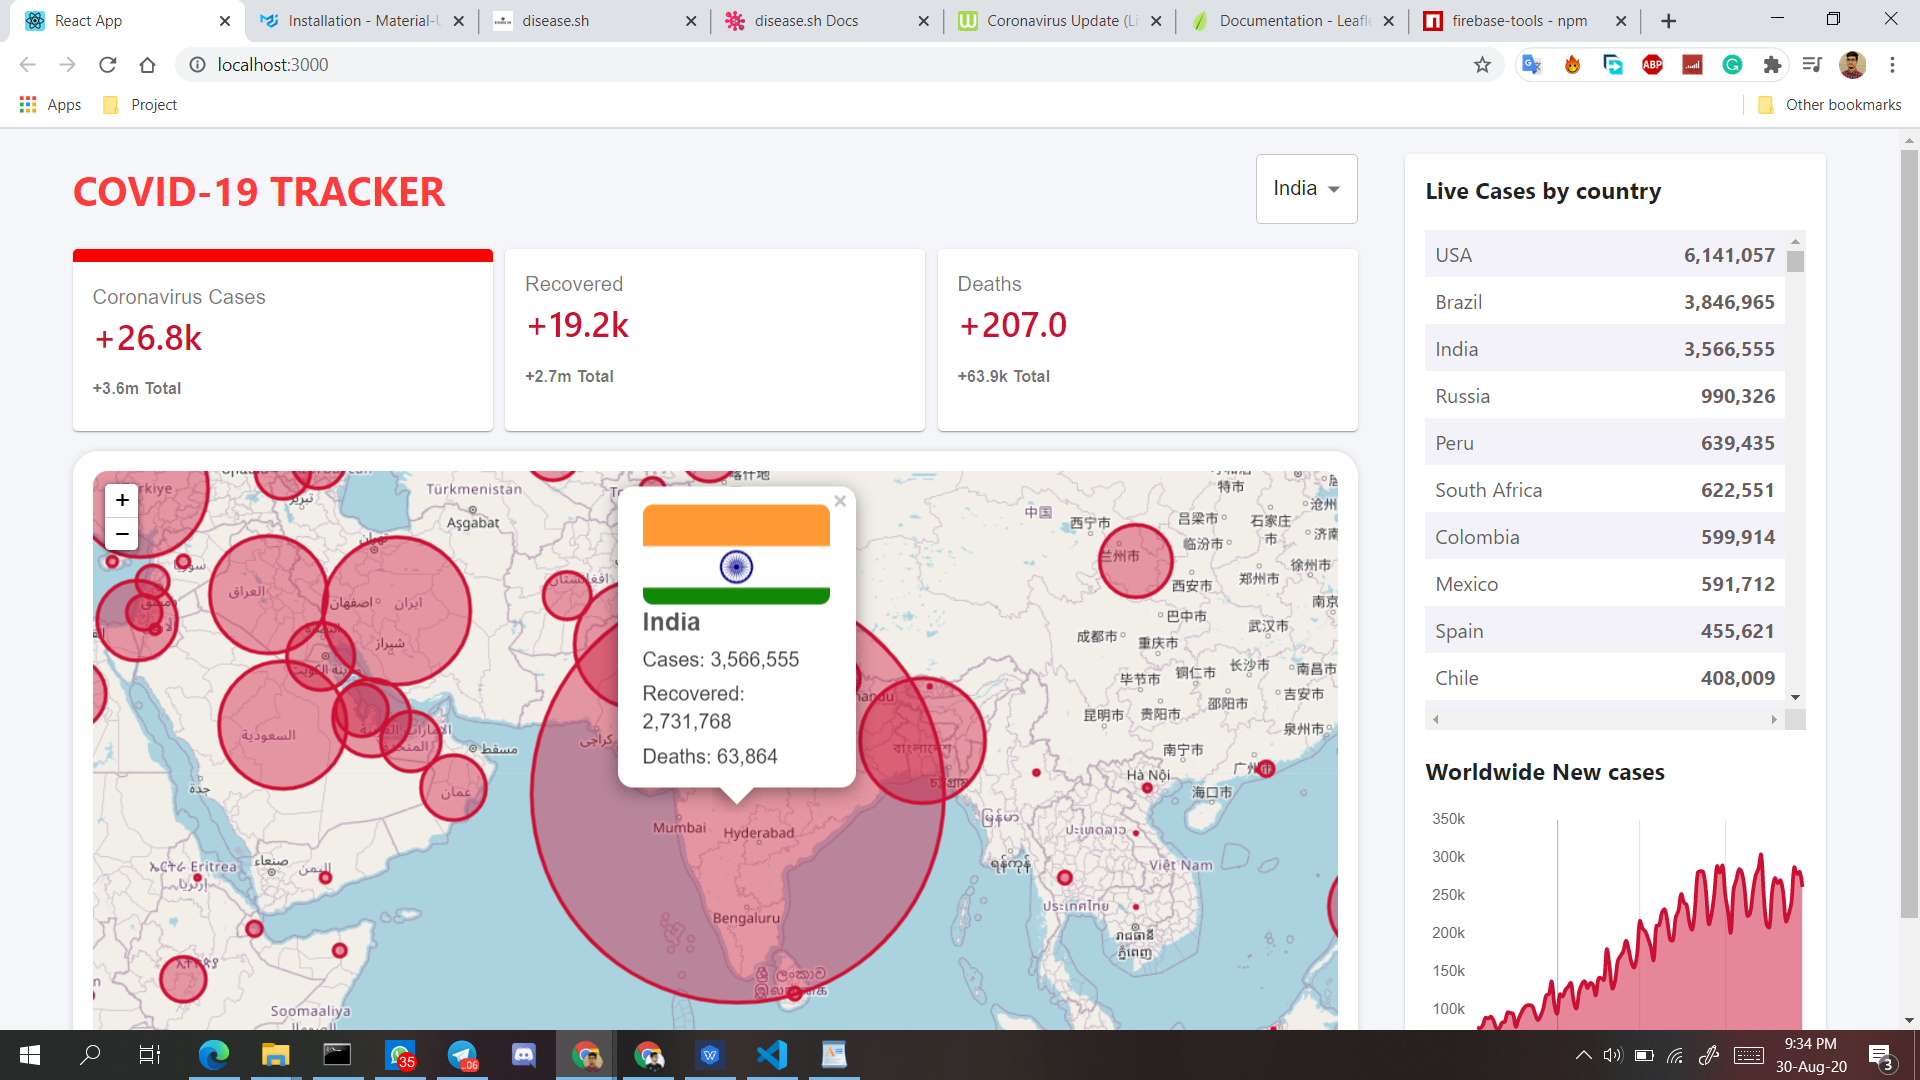Click the Brazil row in cases table

(1605, 302)
